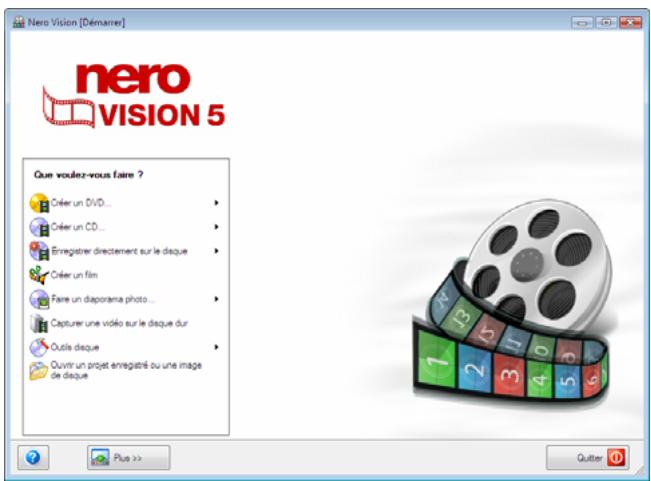Select the Créer un CD... option

coord(78,227)
